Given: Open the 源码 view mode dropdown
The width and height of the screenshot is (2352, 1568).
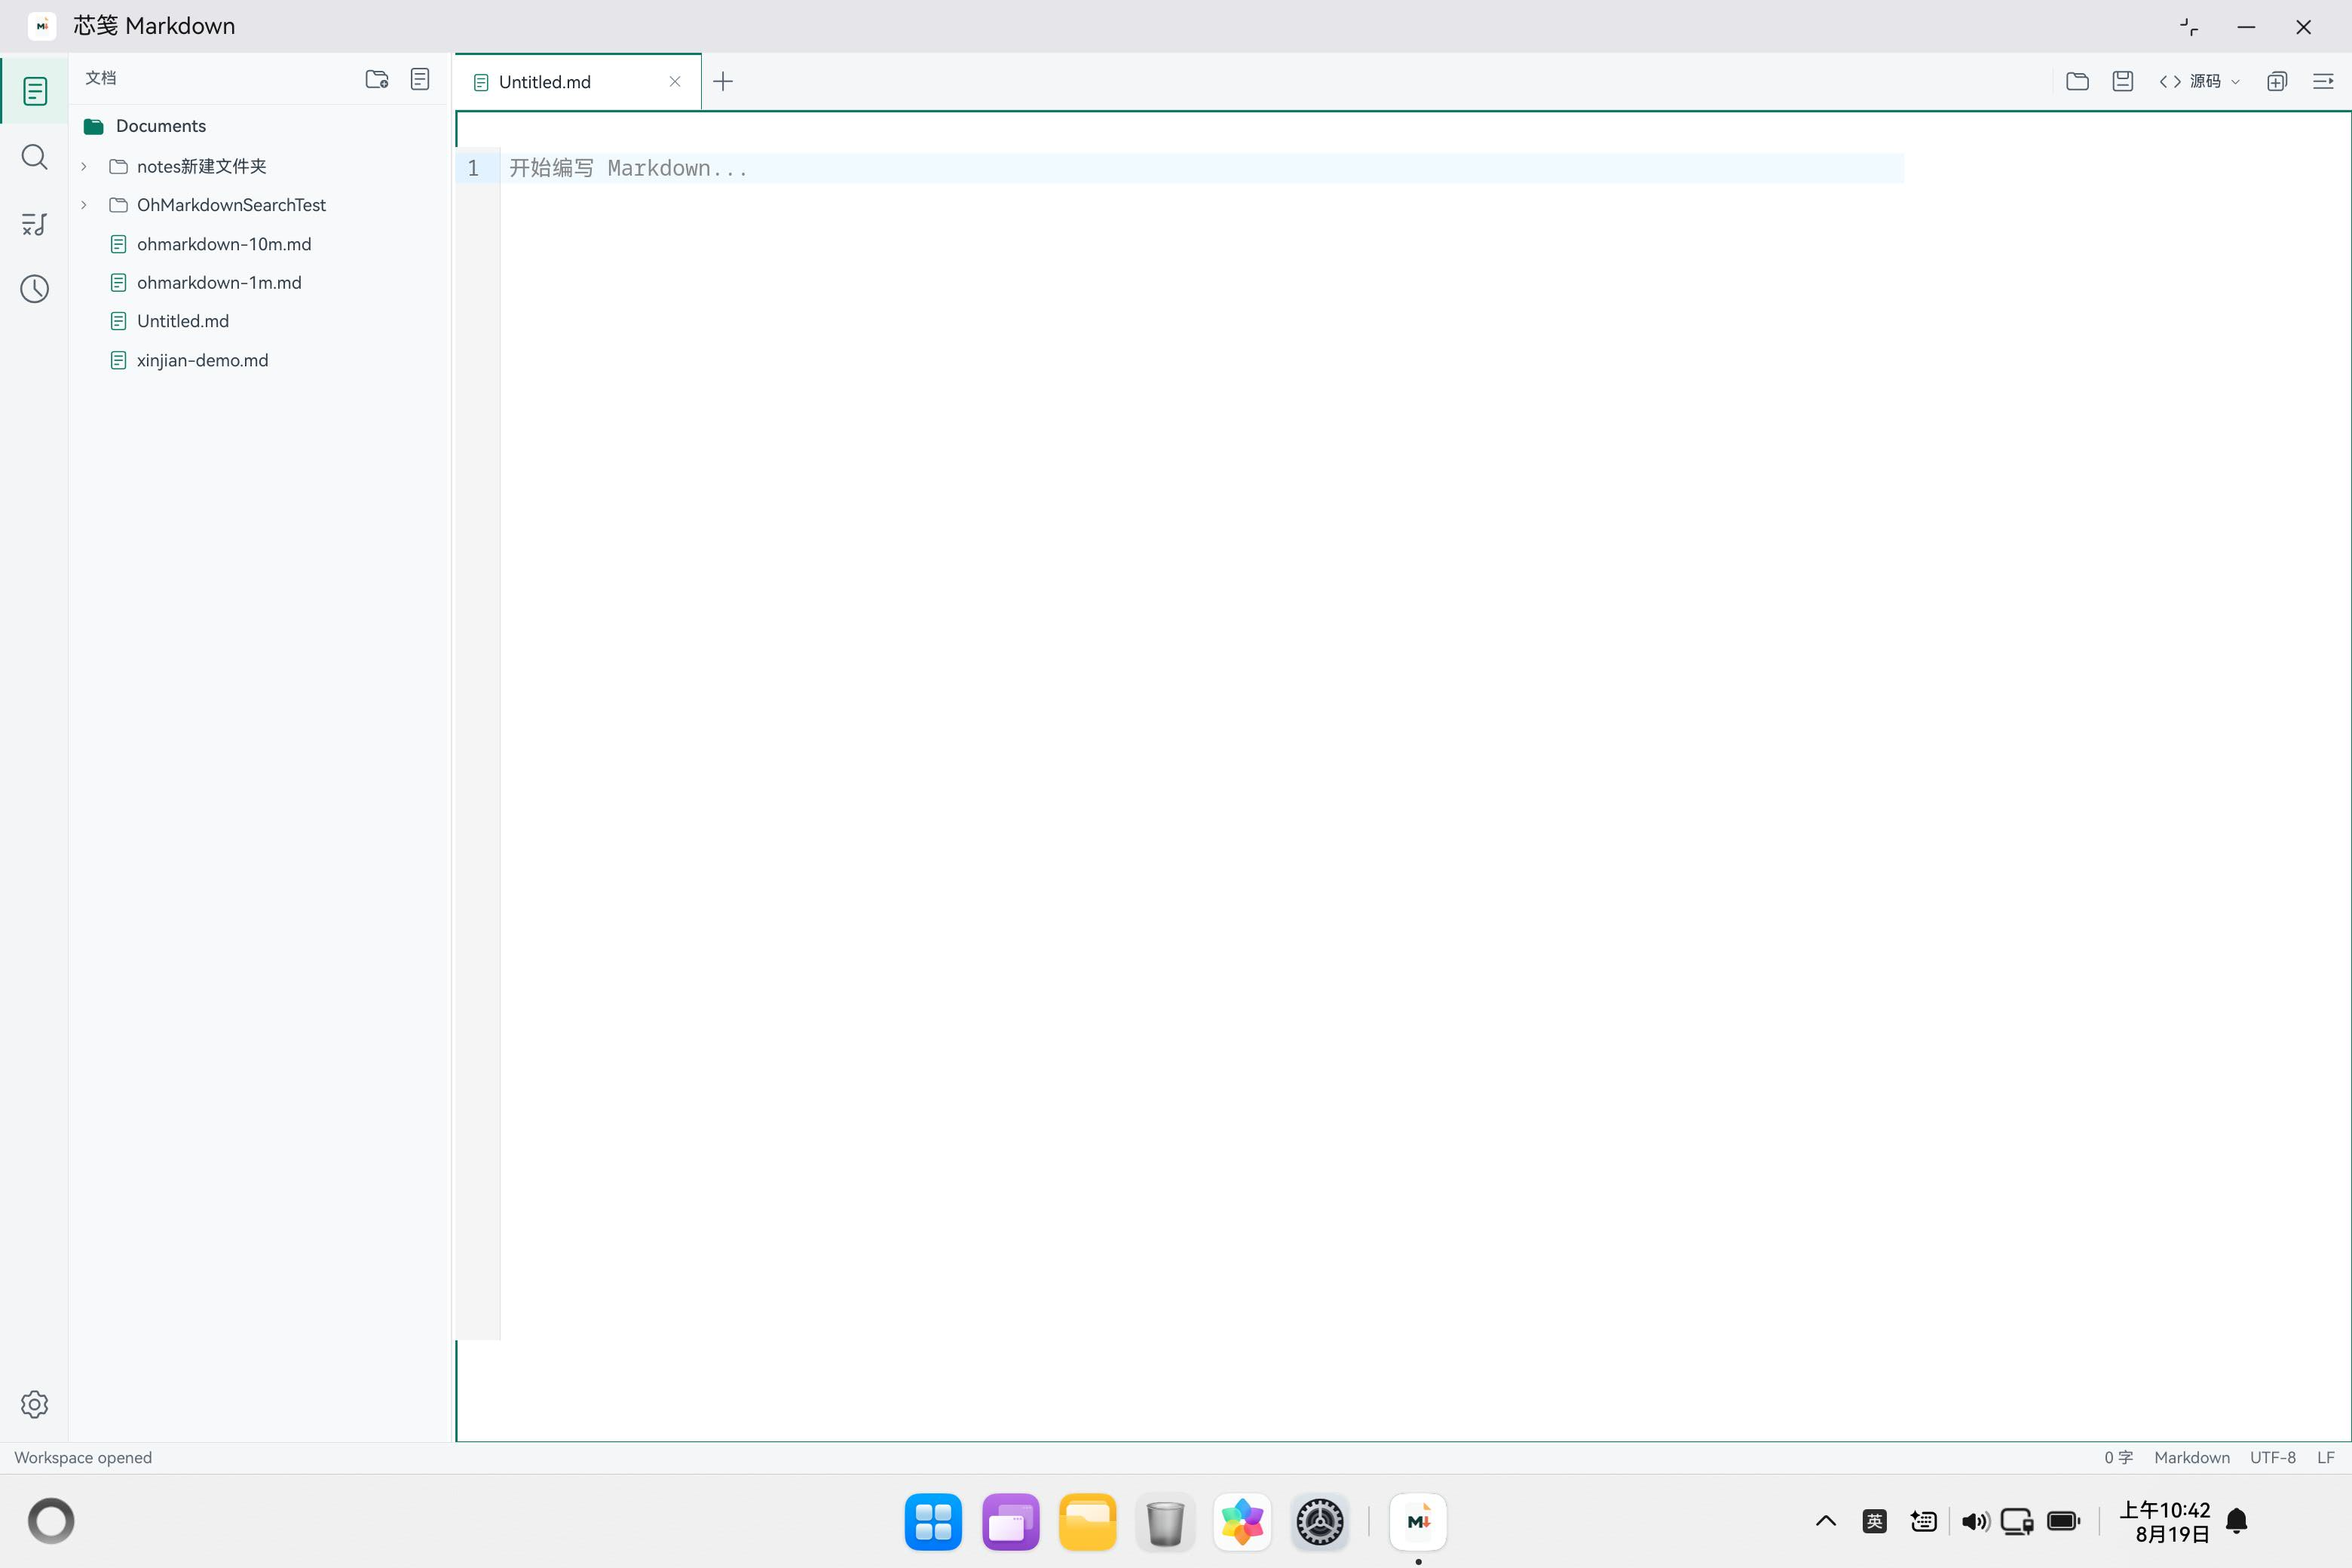Looking at the screenshot, I should 2199,81.
